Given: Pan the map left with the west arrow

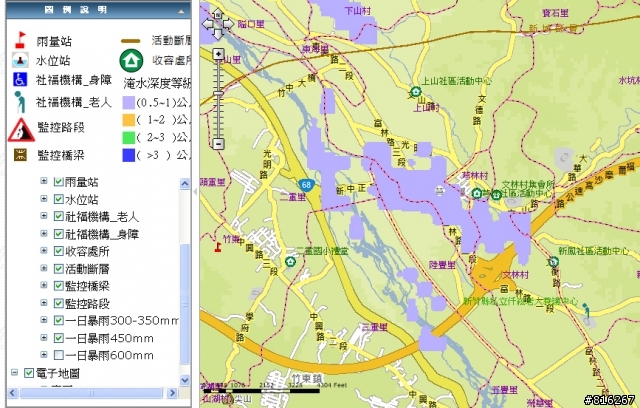Looking at the screenshot, I should click(x=208, y=24).
